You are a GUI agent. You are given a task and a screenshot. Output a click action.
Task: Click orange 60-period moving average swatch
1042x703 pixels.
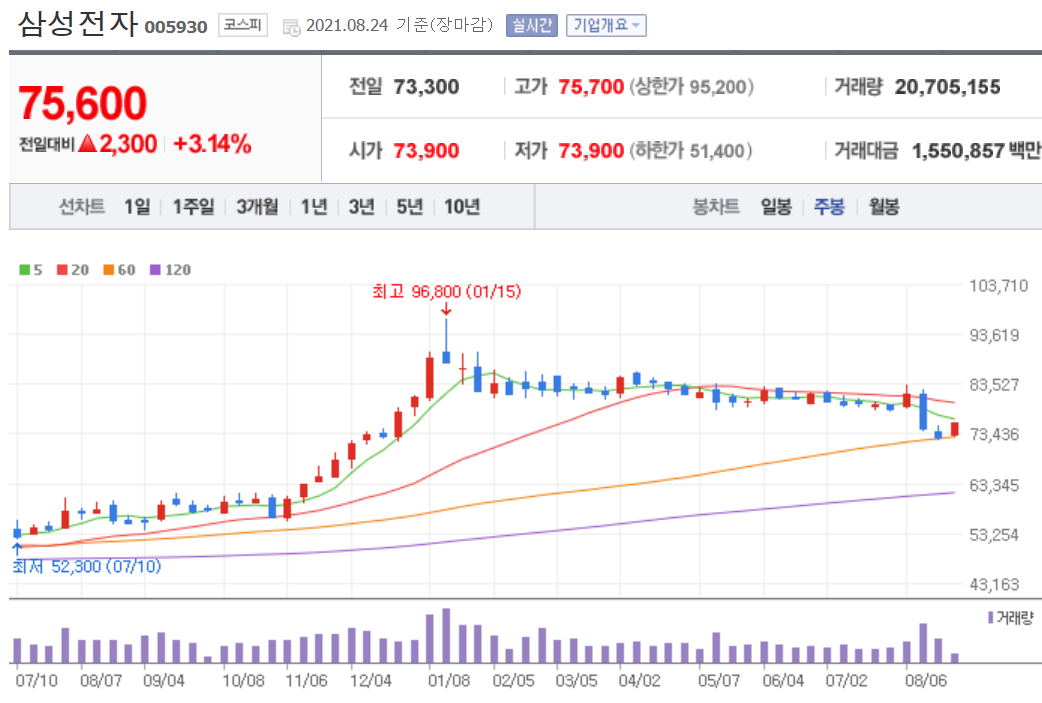109,270
